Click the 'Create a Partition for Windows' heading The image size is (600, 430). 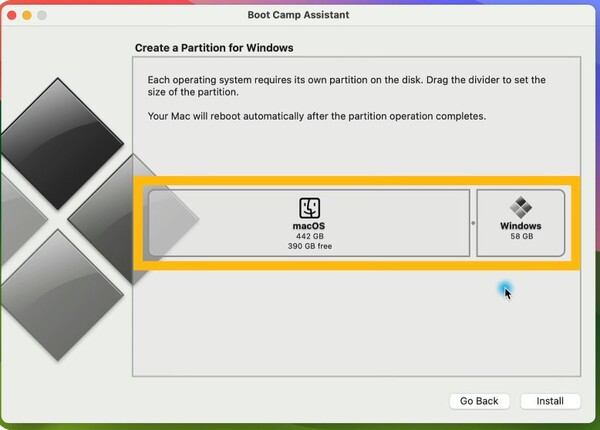coord(214,48)
